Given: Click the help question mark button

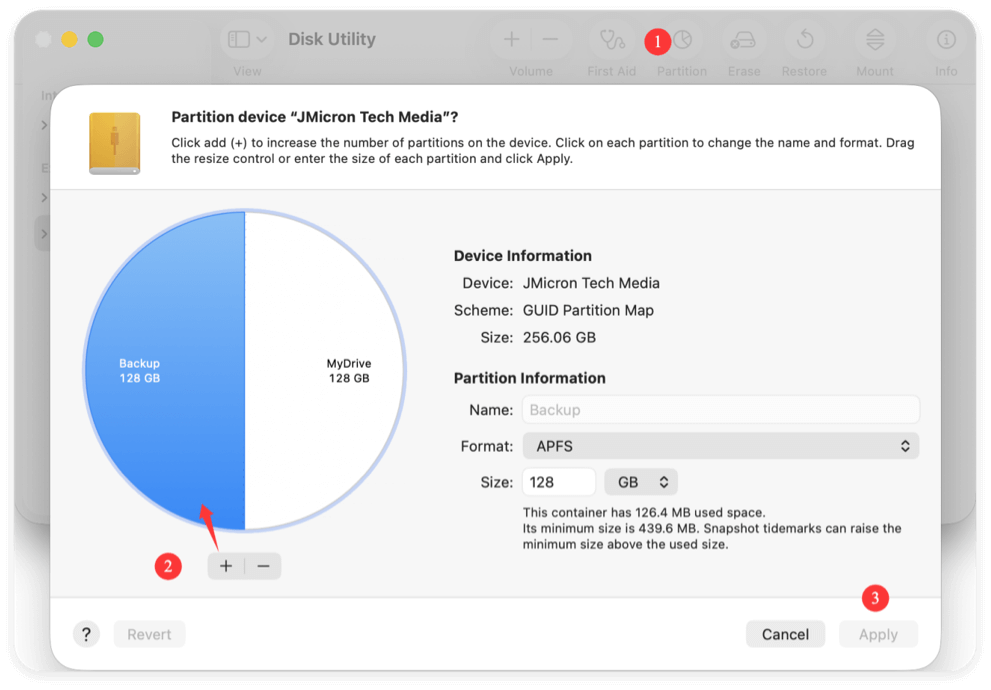Looking at the screenshot, I should click(x=86, y=634).
